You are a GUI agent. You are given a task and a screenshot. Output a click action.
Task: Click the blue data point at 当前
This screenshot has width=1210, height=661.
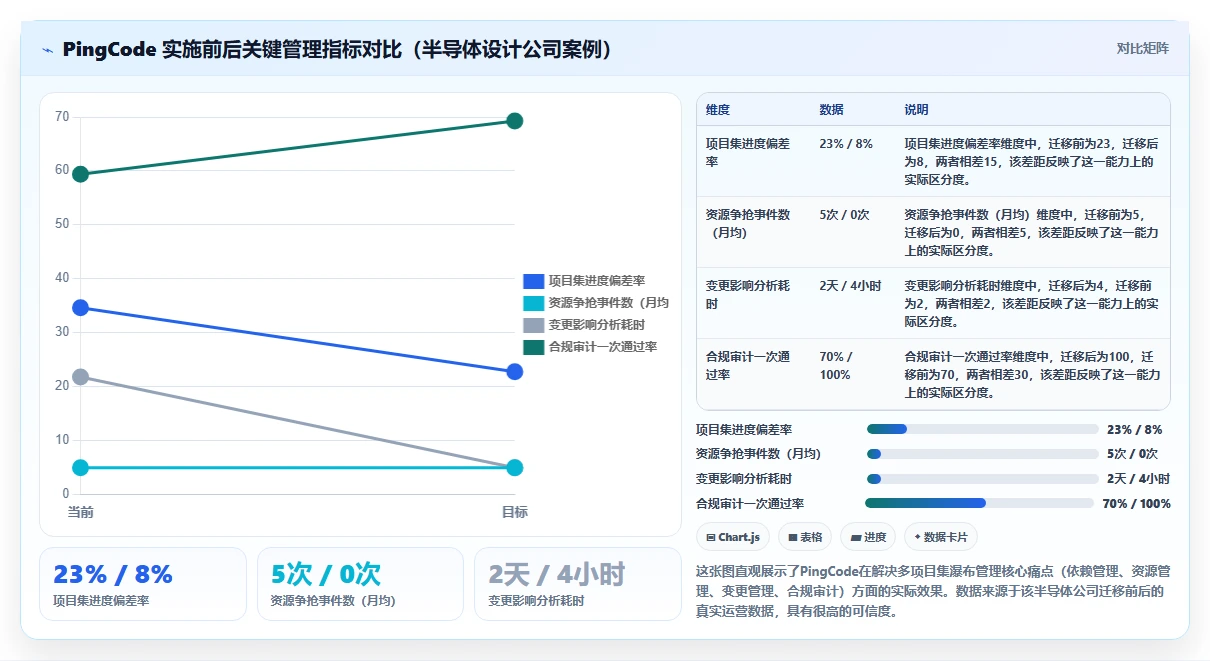[x=81, y=308]
